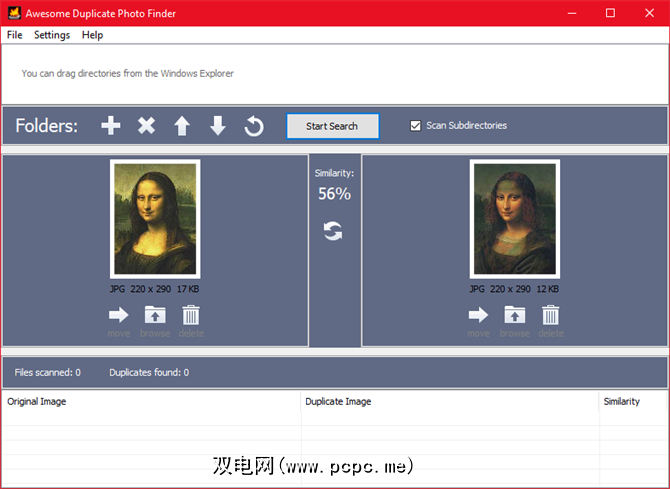
Task: Click the delete trash icon under left image
Action: click(191, 315)
